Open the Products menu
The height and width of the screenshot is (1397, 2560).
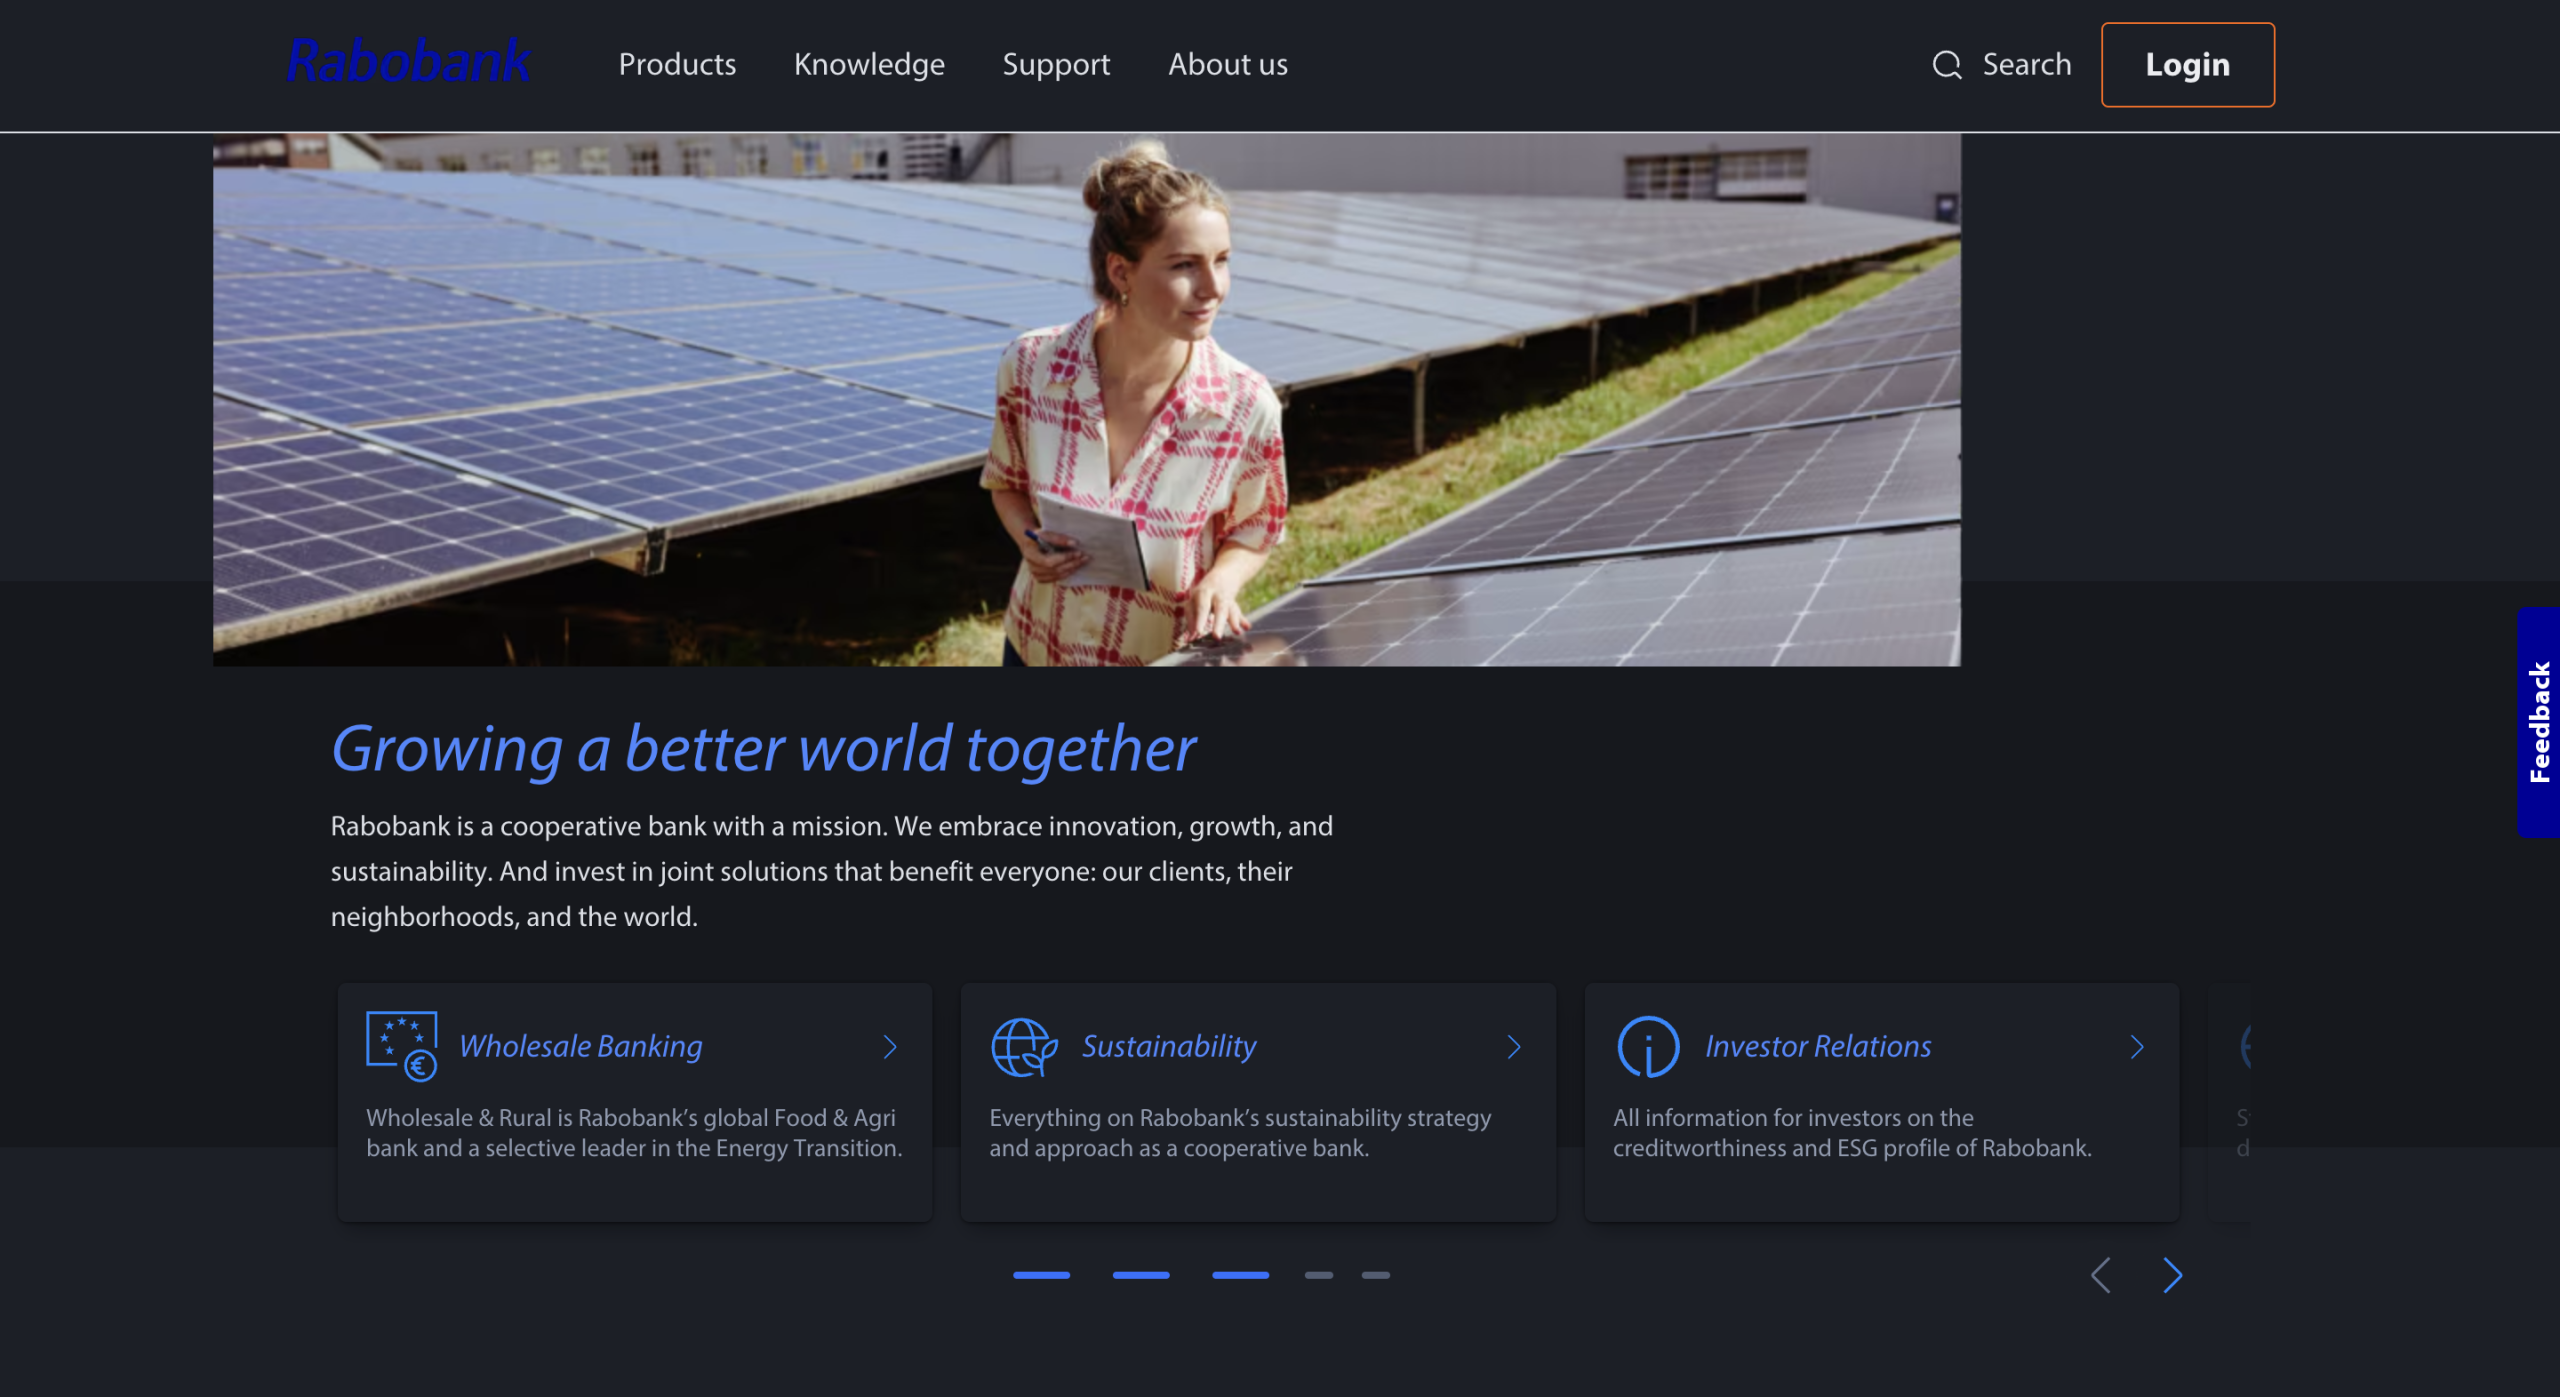click(x=677, y=65)
